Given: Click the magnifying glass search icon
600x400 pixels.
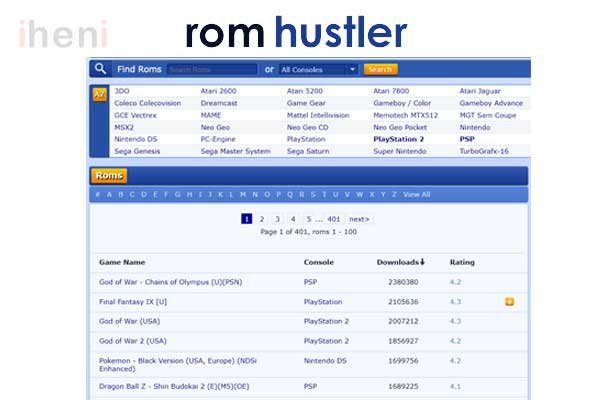Looking at the screenshot, I should [100, 69].
